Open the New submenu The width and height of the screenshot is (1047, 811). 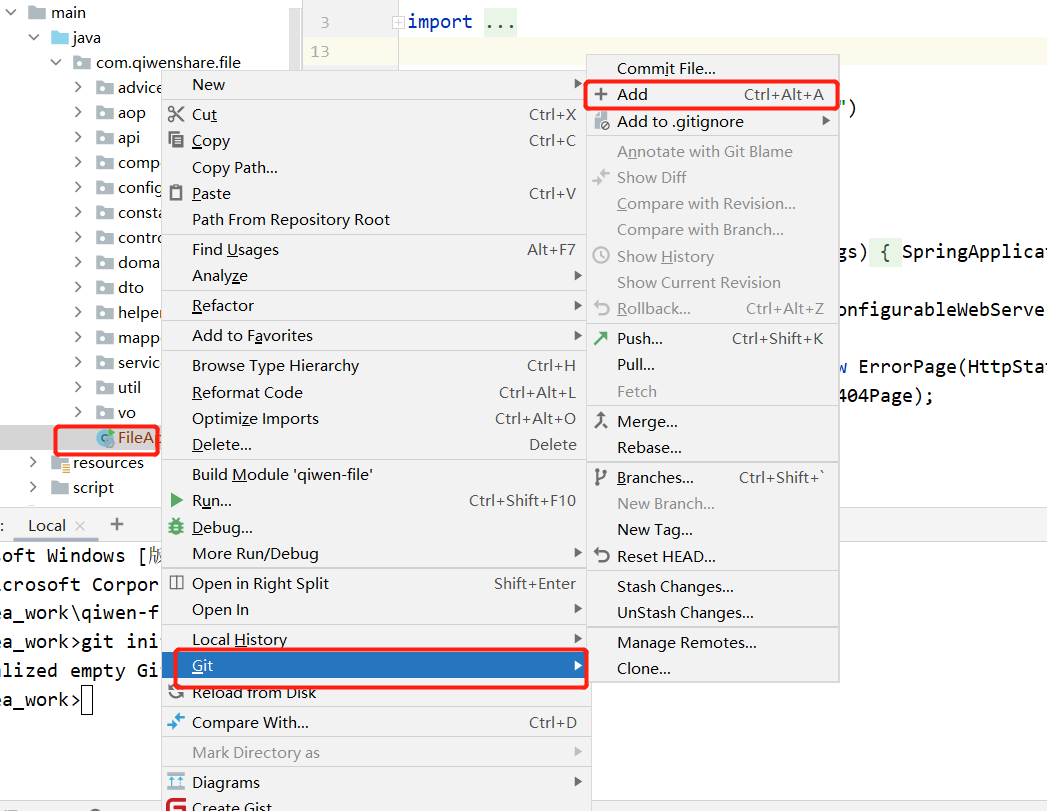[x=374, y=84]
